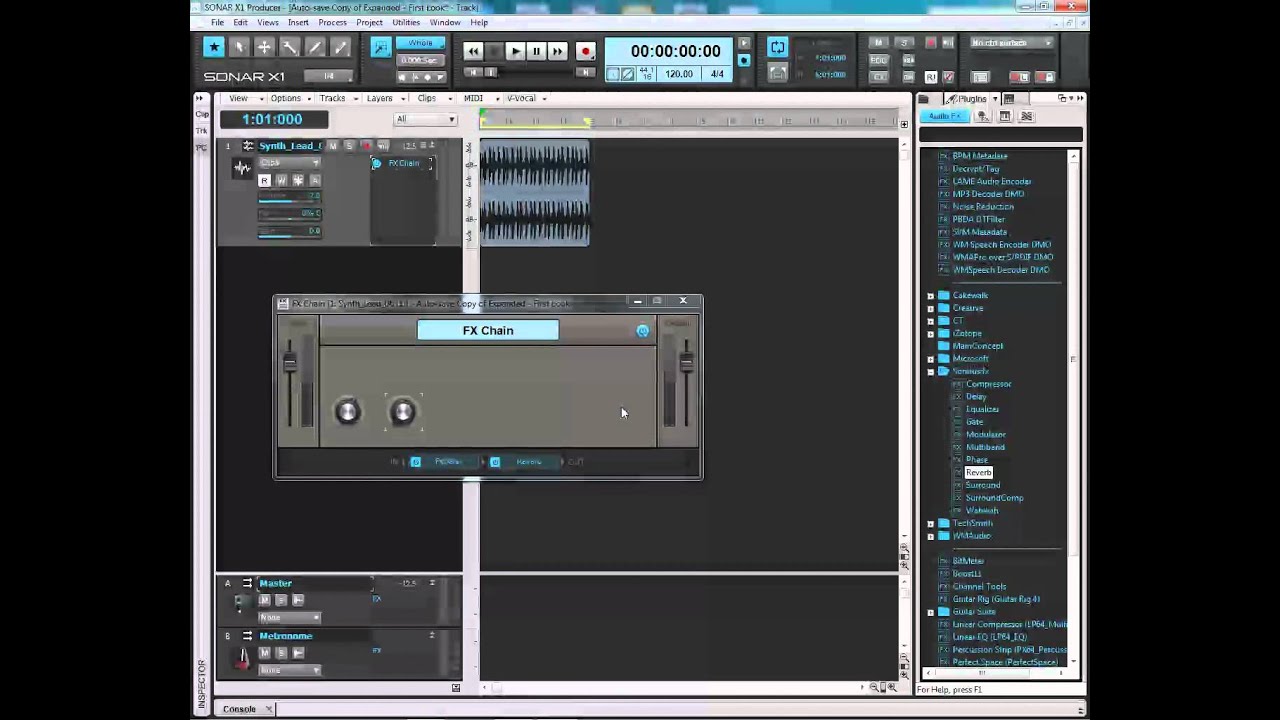
Task: Open the Process menu
Action: point(332,22)
